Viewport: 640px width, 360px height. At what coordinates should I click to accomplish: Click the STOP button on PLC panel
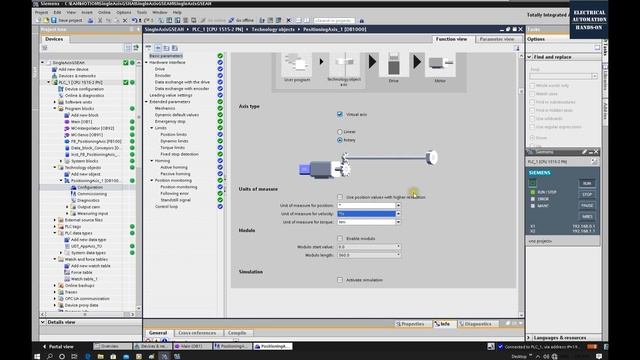pyautogui.click(x=587, y=195)
